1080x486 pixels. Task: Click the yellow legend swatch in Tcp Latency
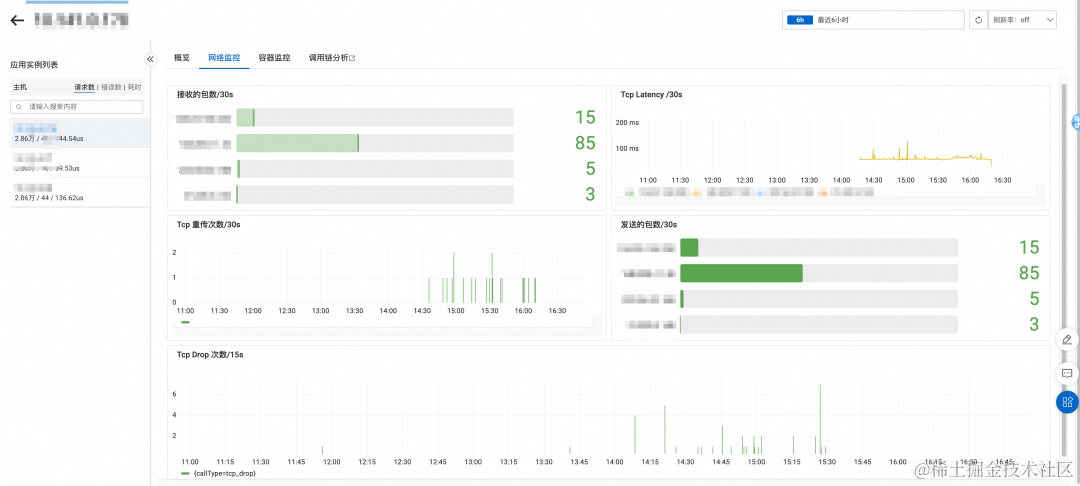click(696, 193)
